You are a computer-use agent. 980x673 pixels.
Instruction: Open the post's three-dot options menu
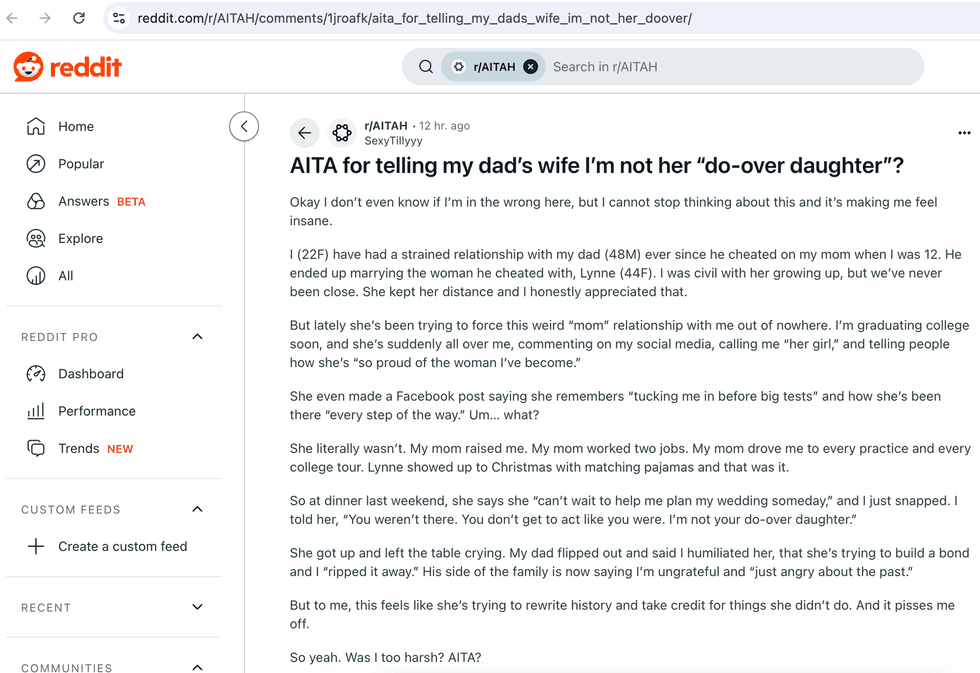pyautogui.click(x=964, y=132)
